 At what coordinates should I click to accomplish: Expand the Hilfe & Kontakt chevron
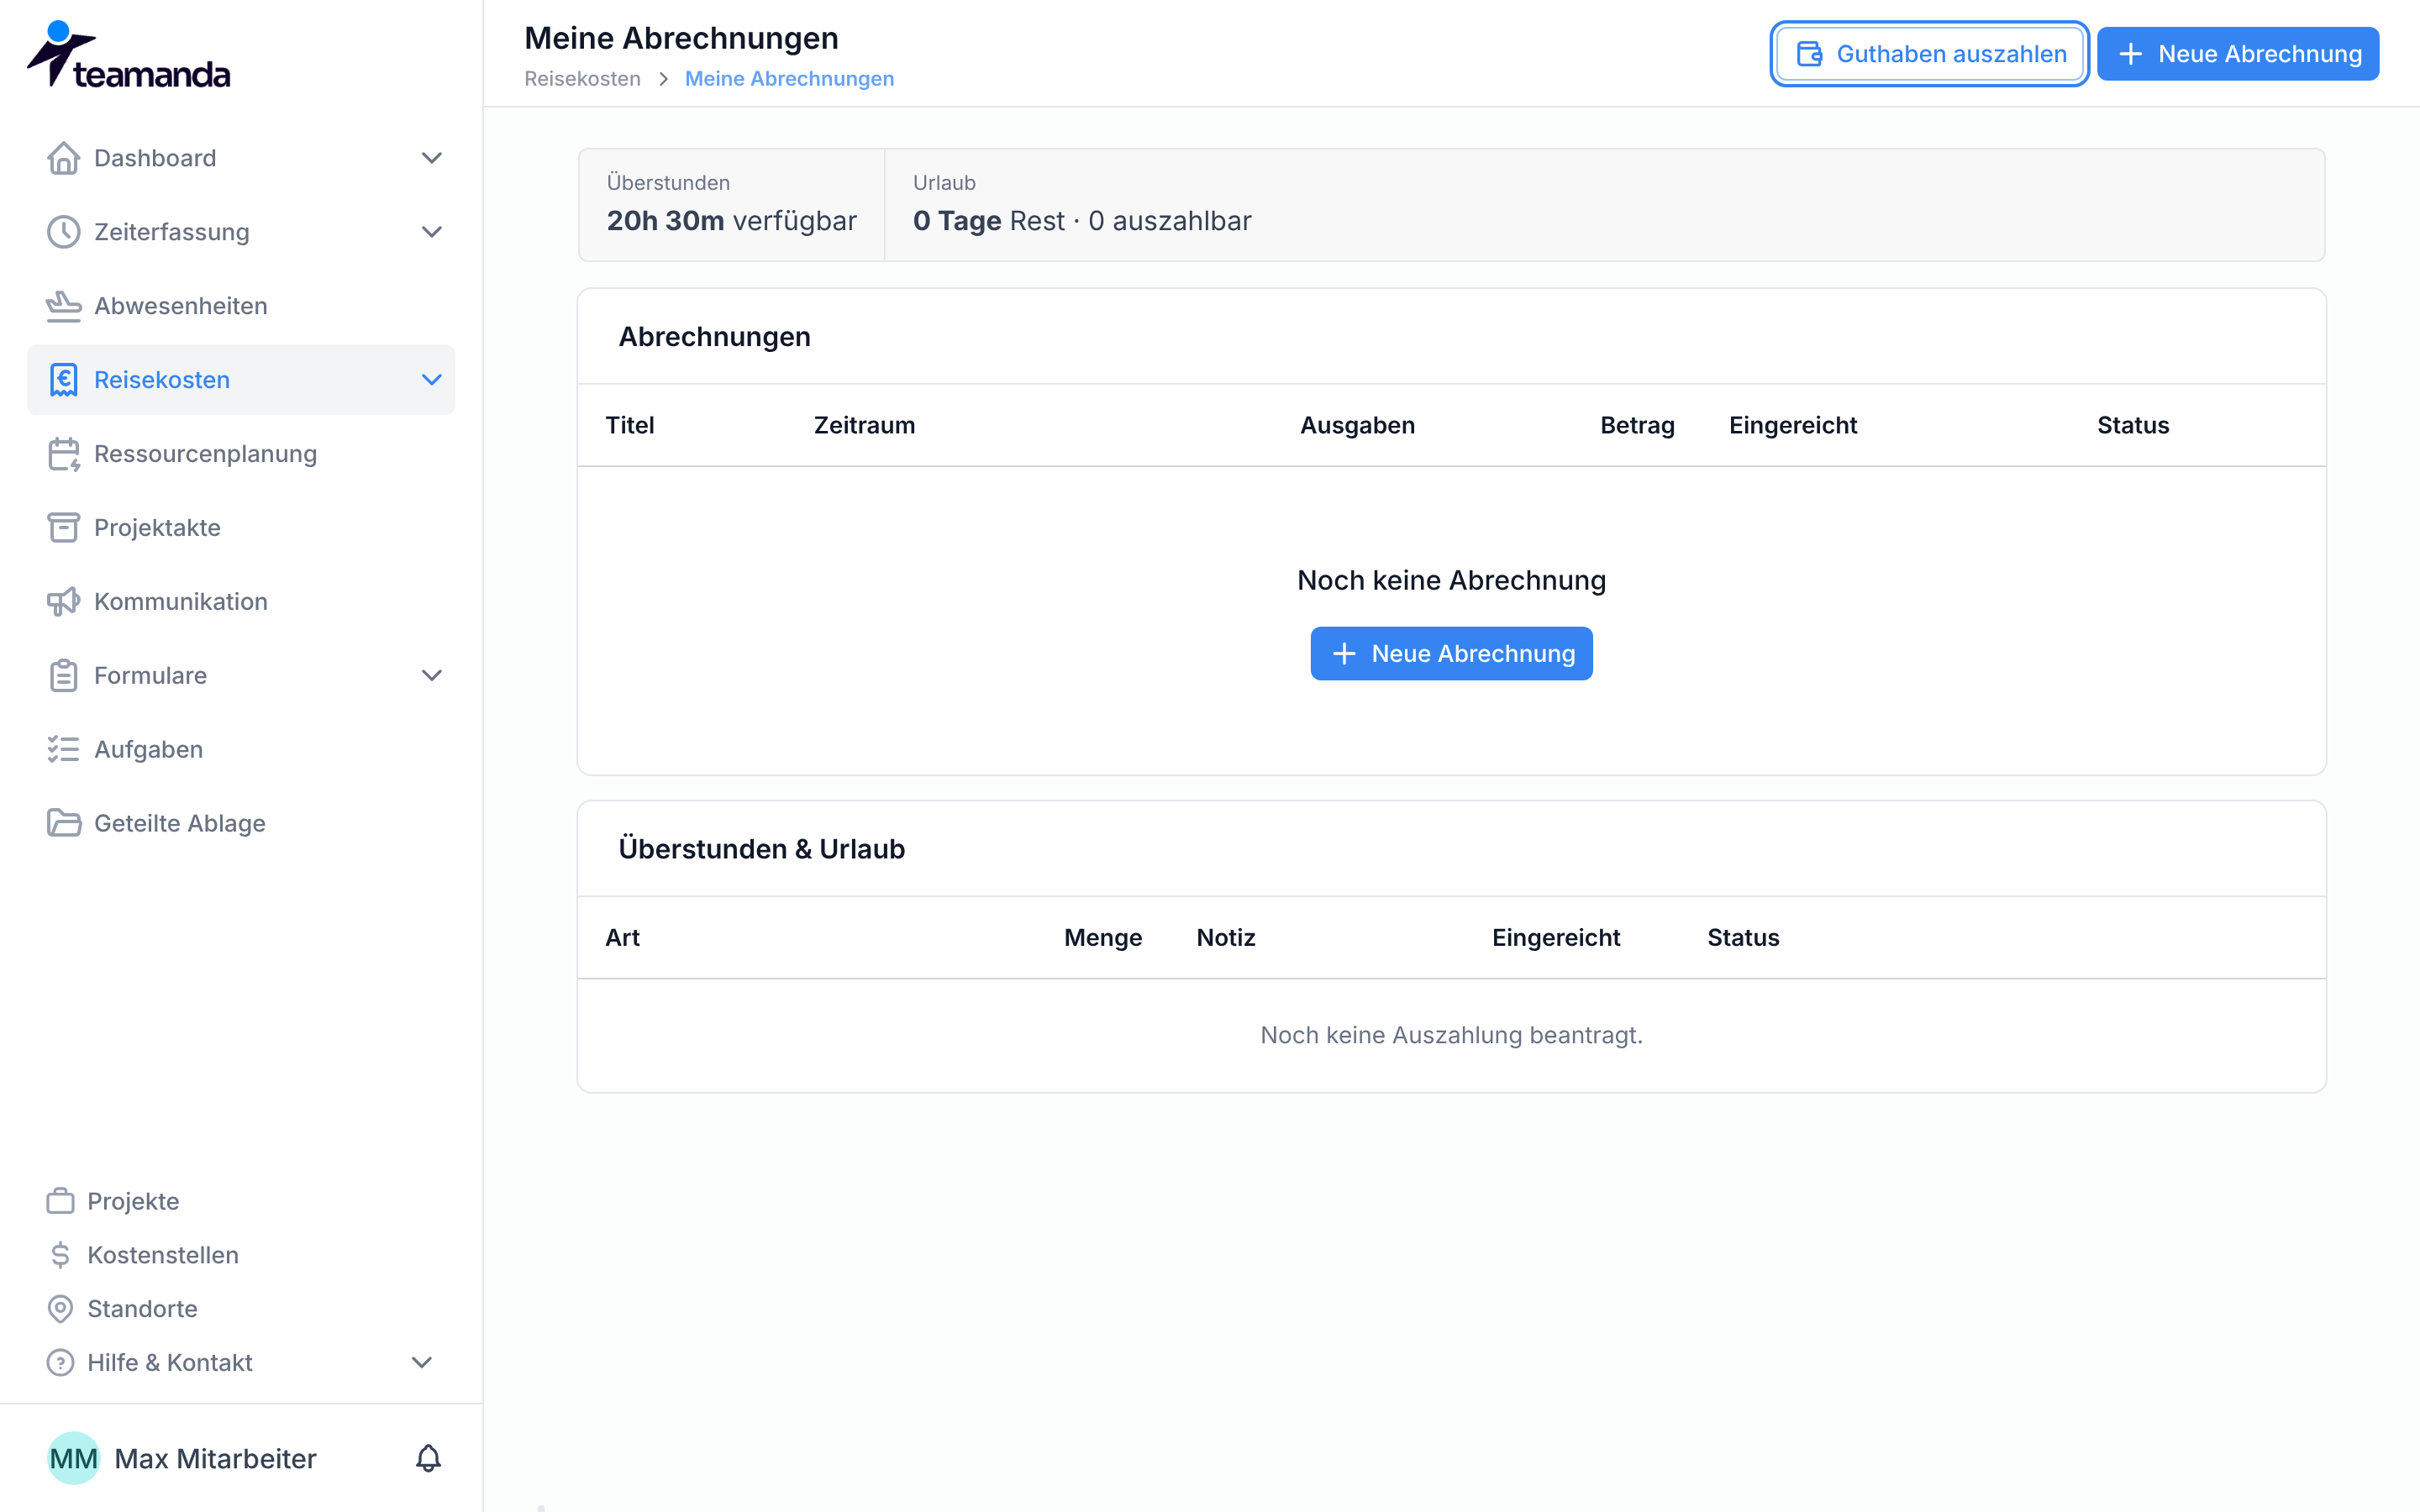(x=422, y=1363)
